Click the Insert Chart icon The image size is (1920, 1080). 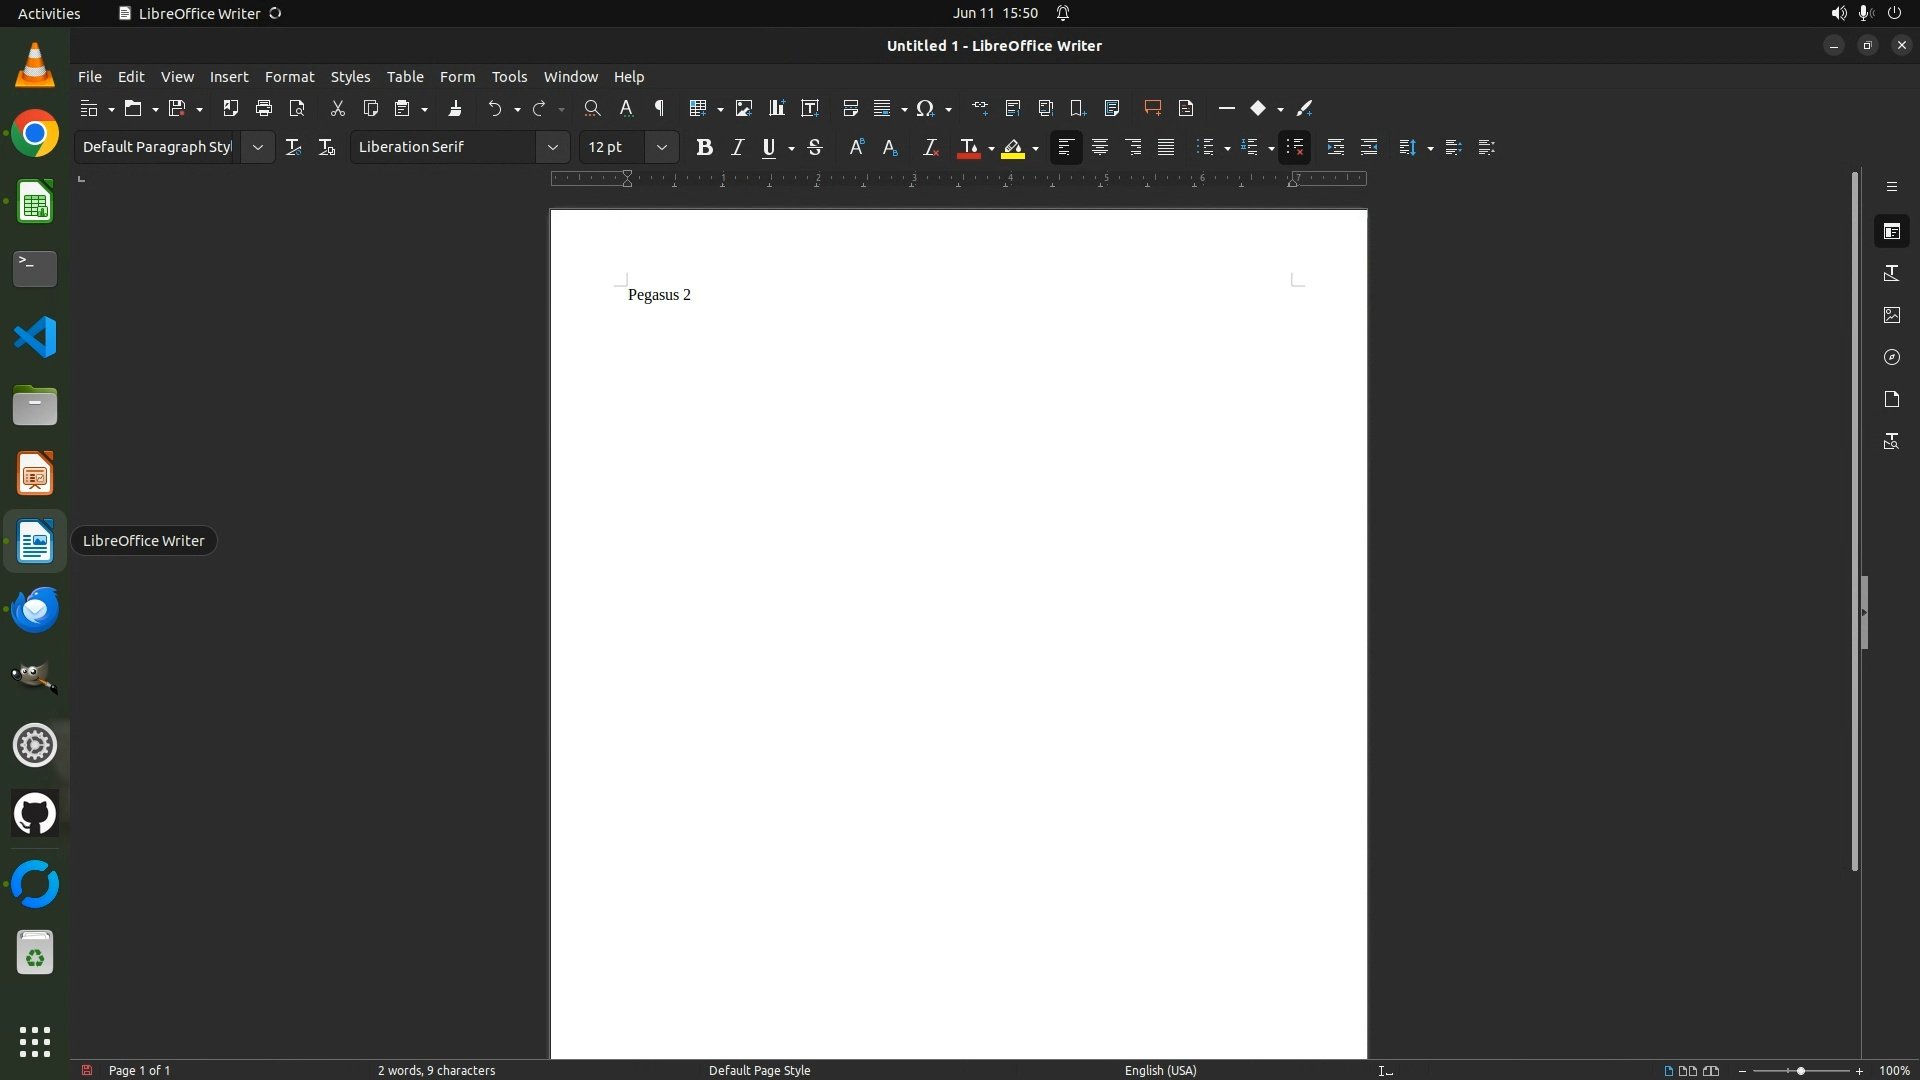click(x=776, y=108)
